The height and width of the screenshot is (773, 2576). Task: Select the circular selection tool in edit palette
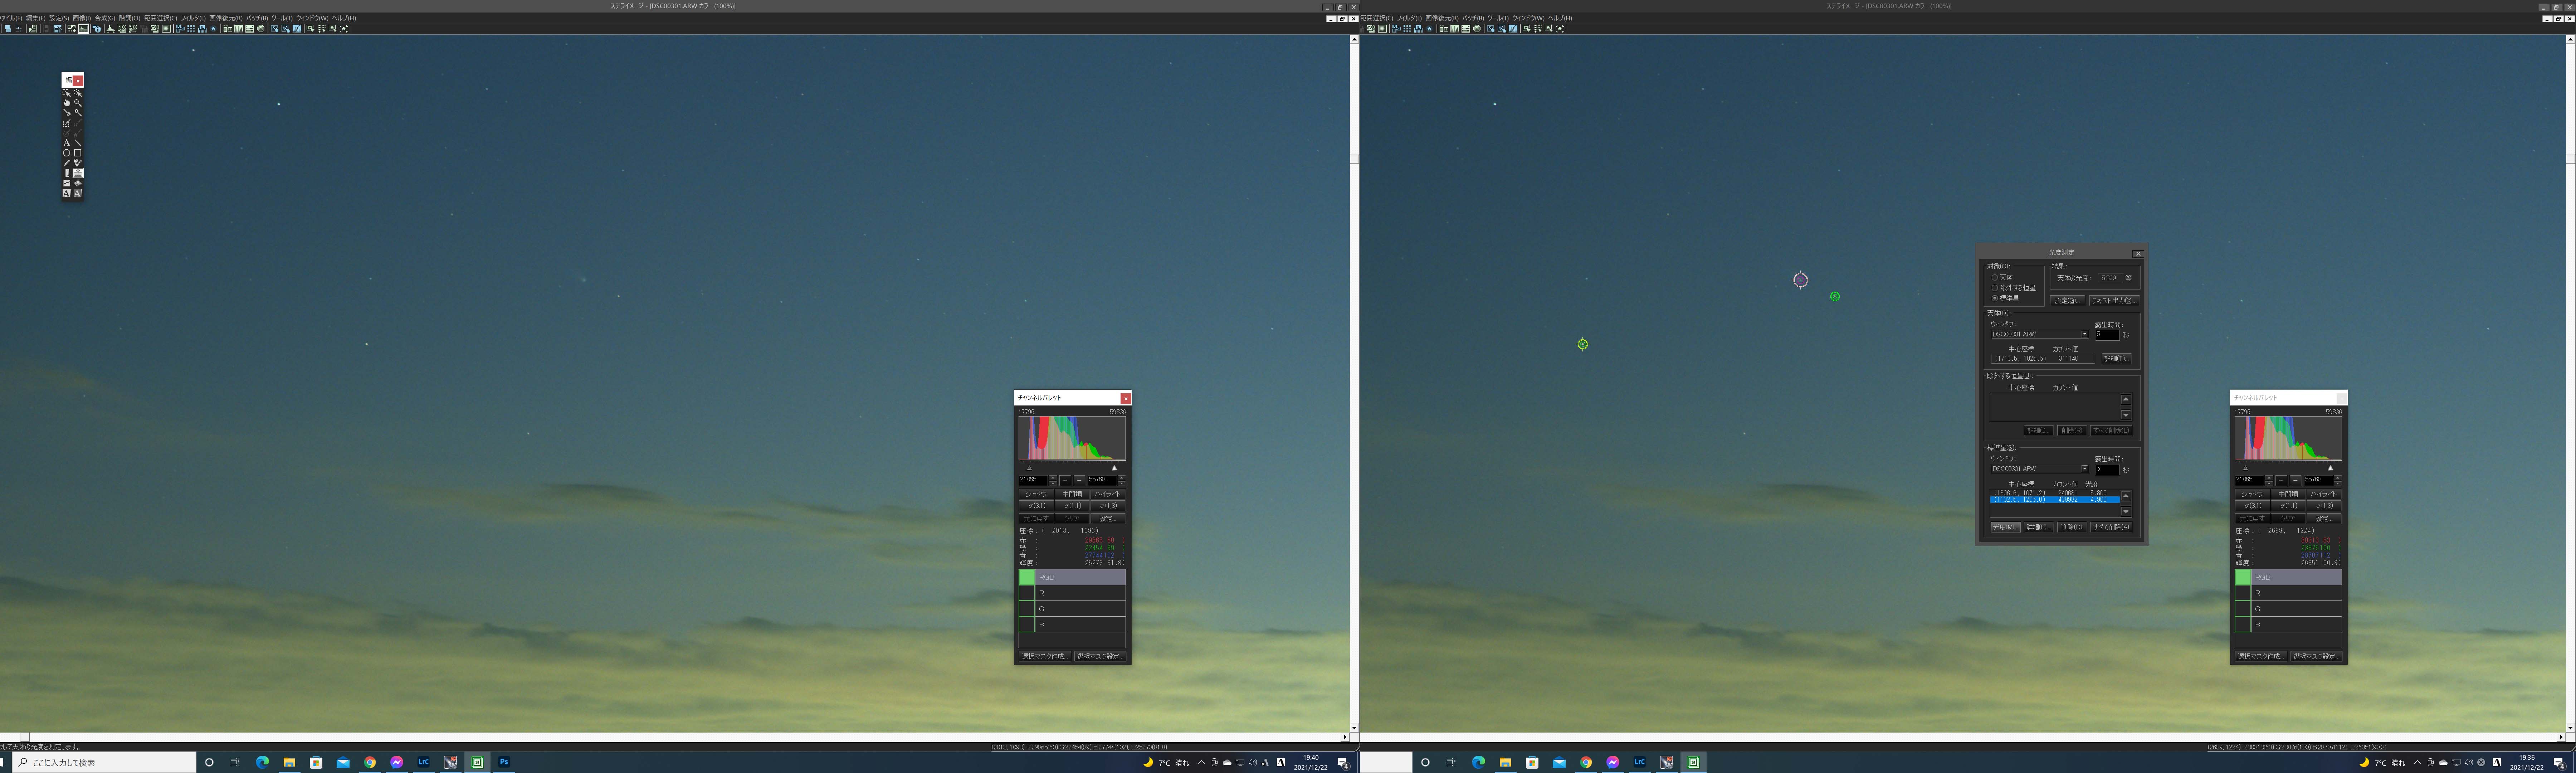click(78, 93)
